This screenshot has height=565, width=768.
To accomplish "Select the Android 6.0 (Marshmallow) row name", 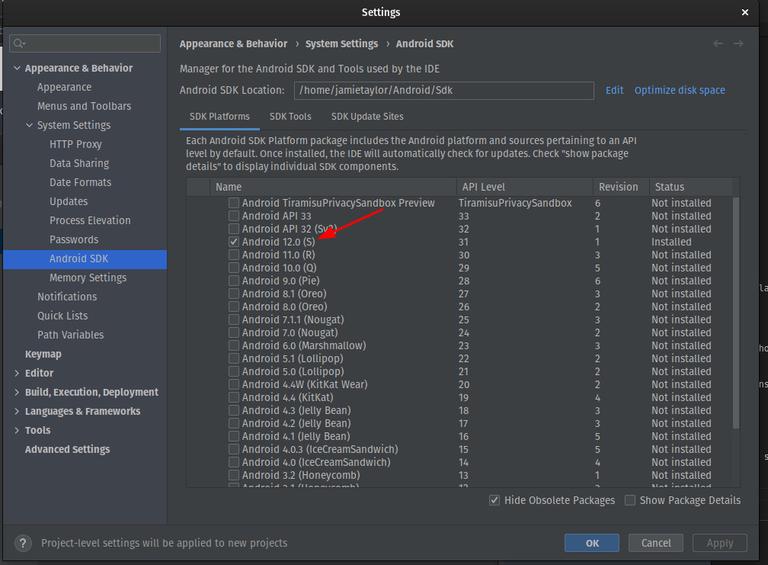I will tap(304, 346).
